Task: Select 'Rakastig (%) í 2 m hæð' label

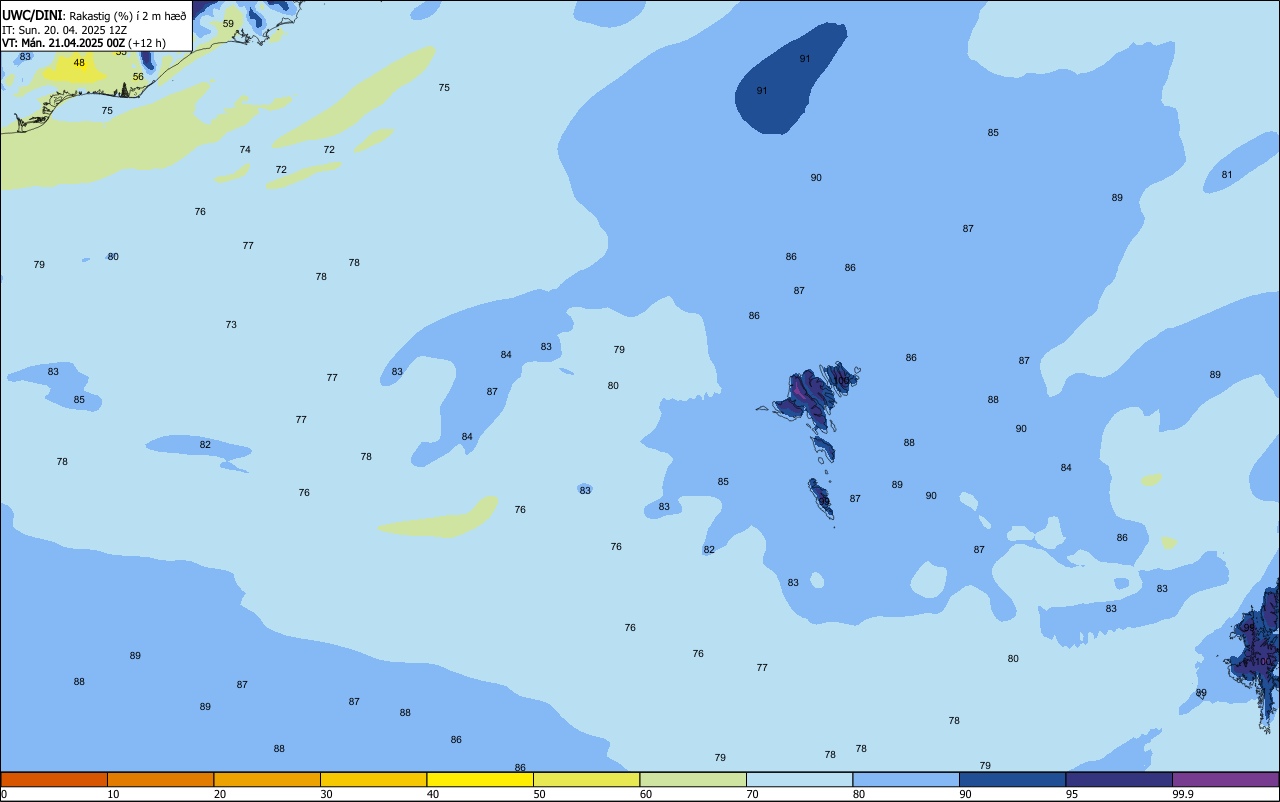Action: click(127, 16)
